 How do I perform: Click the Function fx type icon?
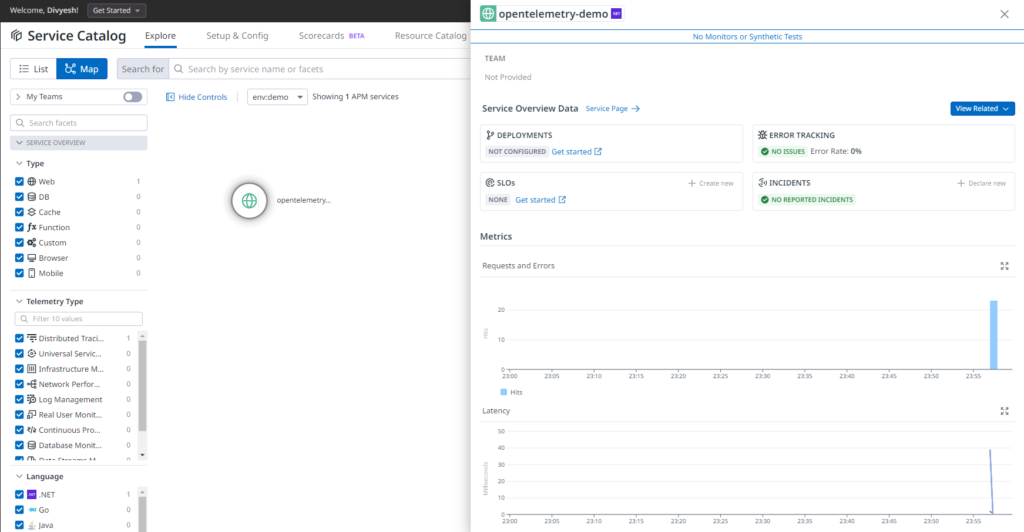(31, 227)
